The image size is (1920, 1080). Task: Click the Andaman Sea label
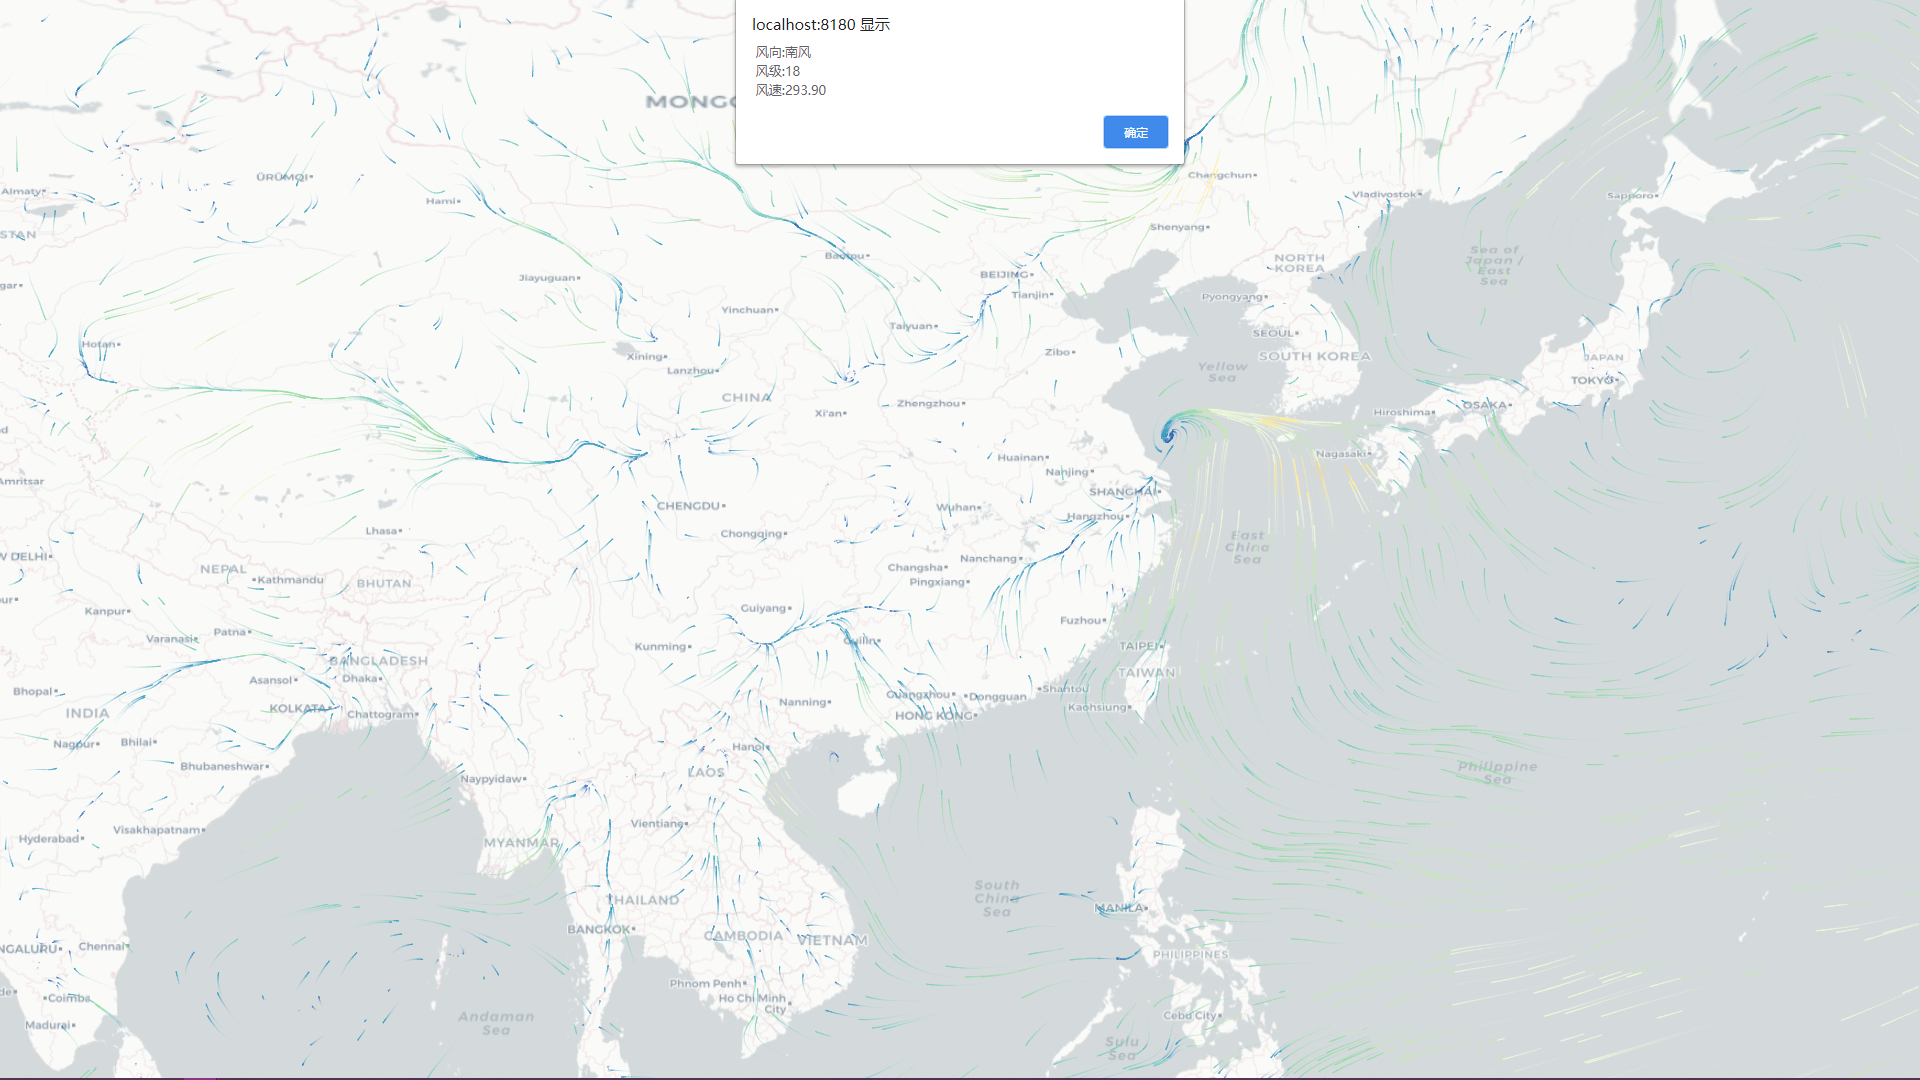tap(496, 1023)
